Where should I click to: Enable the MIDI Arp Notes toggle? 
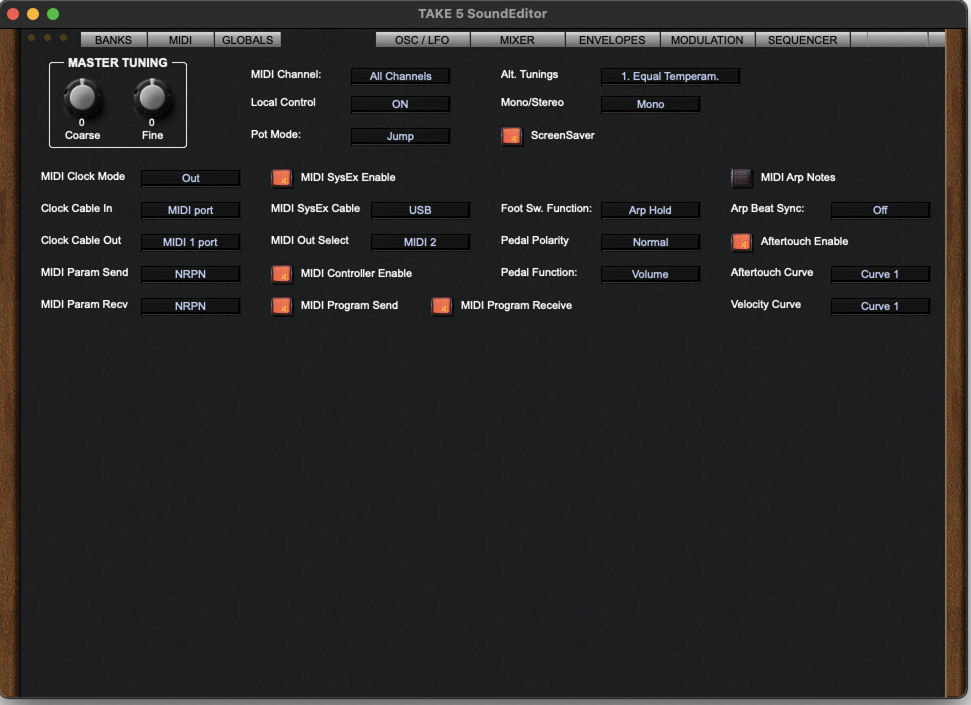pos(741,178)
